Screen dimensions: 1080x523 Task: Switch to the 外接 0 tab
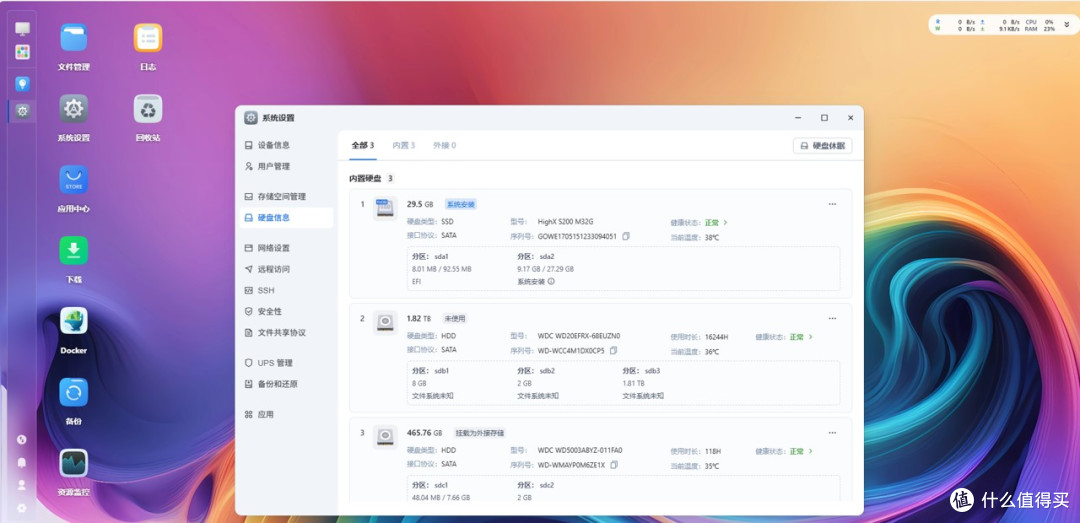click(x=444, y=145)
